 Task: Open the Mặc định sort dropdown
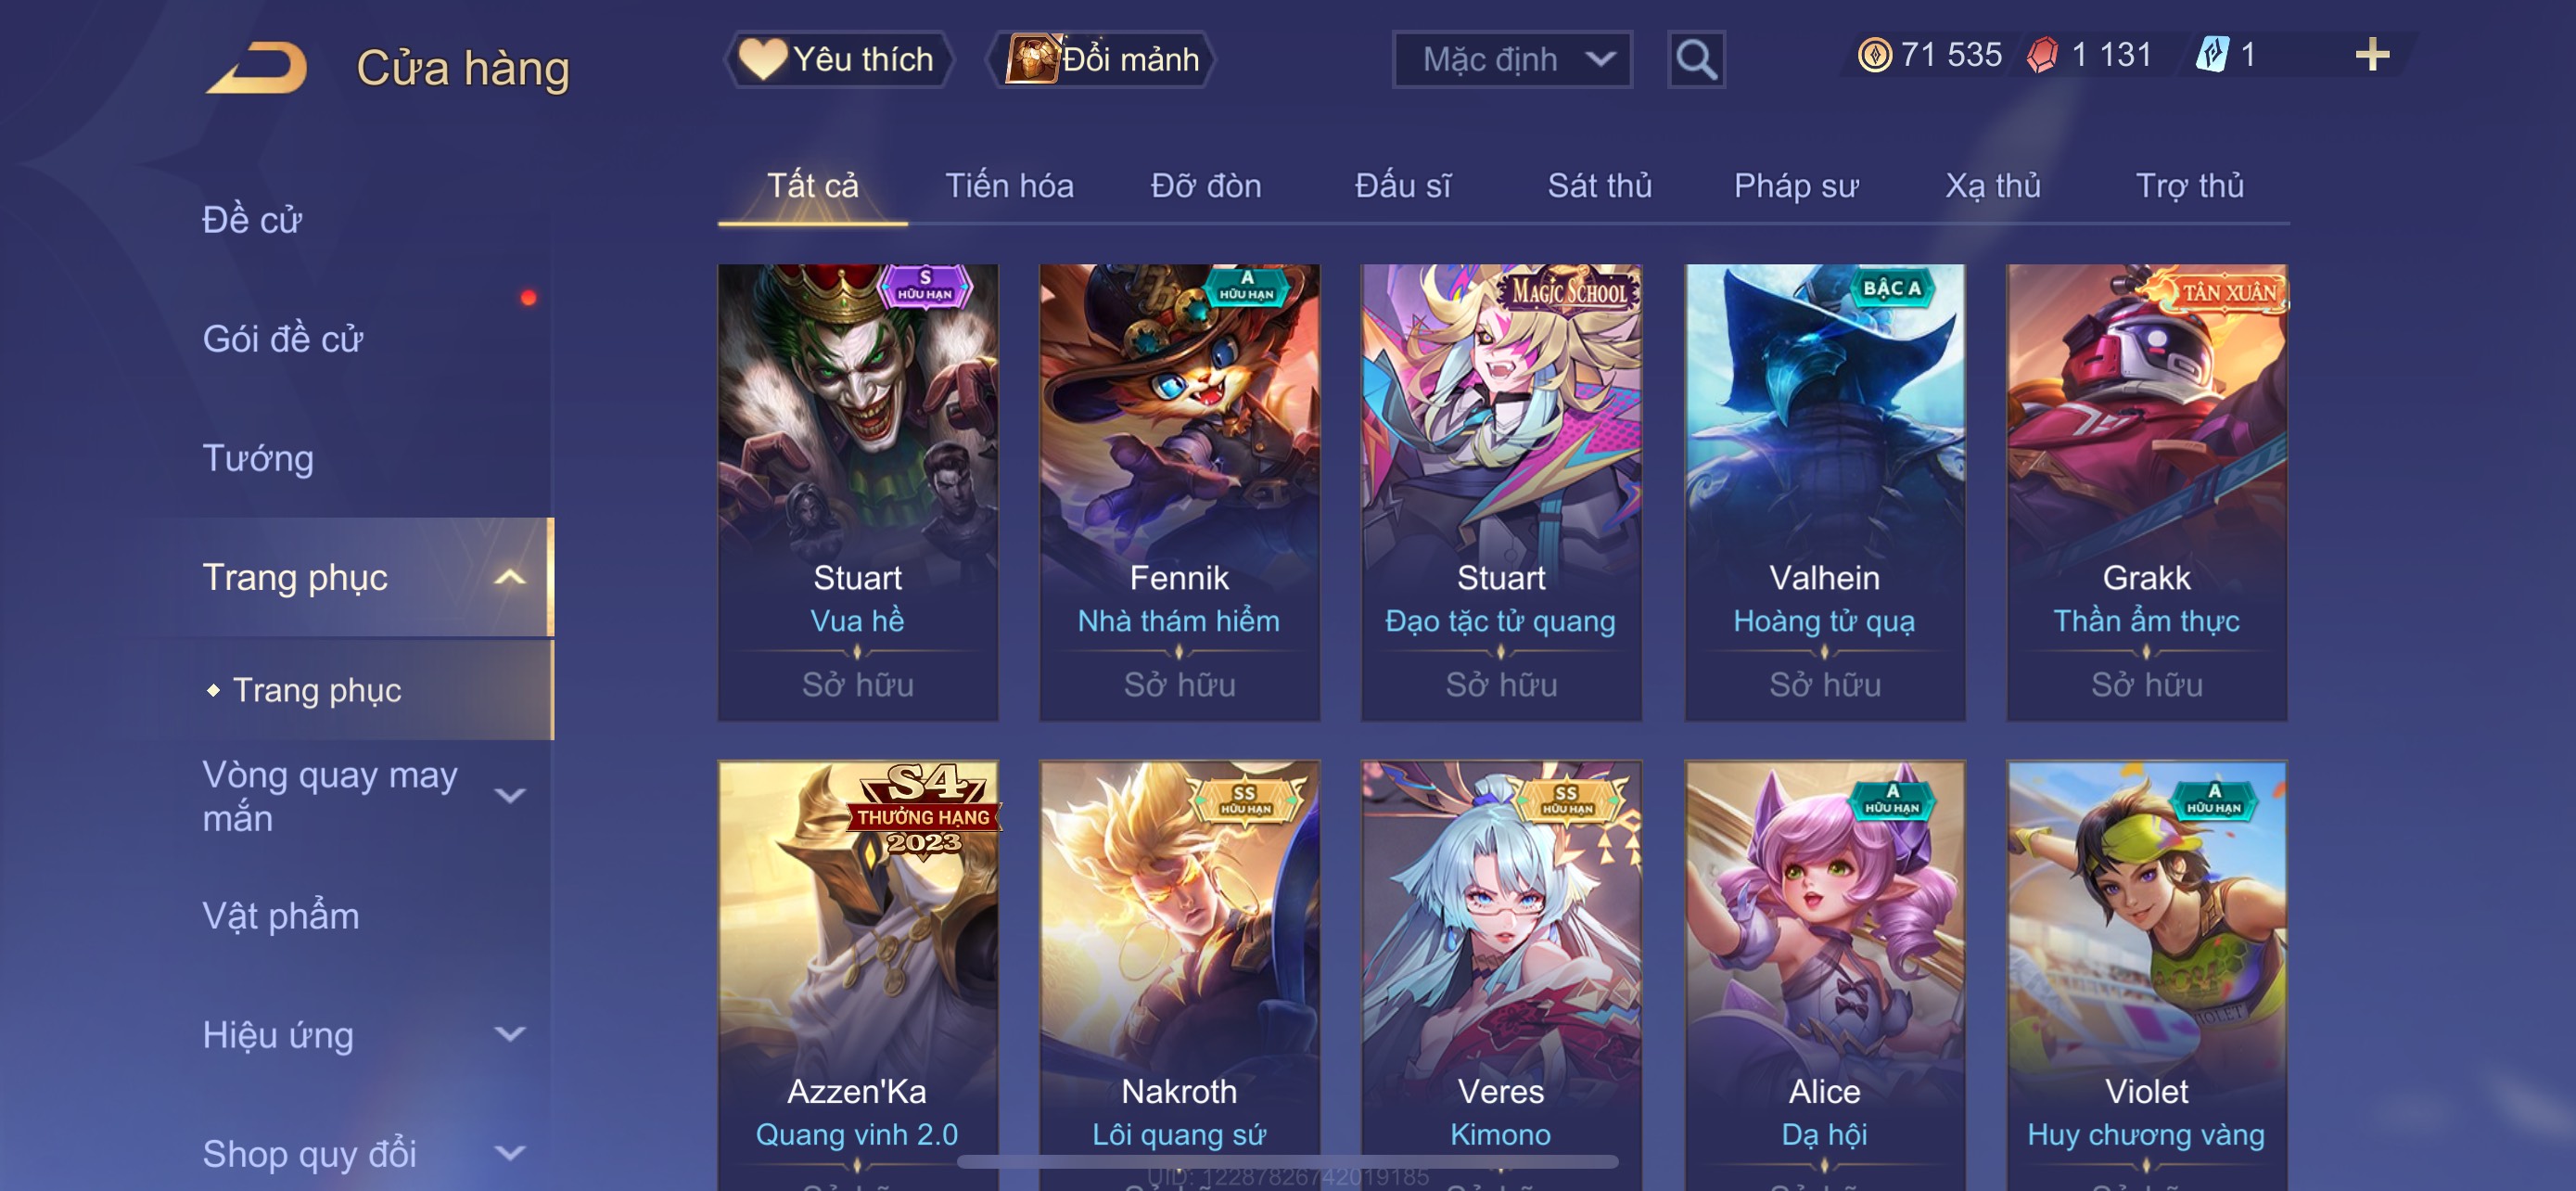tap(1512, 60)
